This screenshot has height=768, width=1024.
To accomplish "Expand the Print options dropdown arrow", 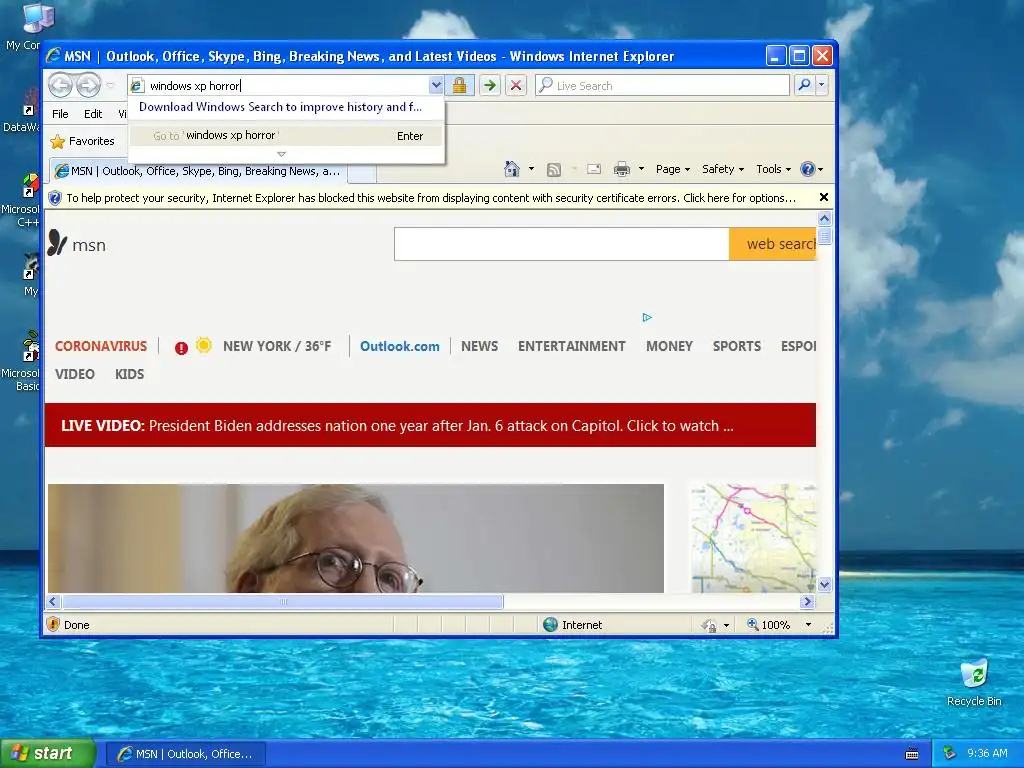I will [641, 169].
